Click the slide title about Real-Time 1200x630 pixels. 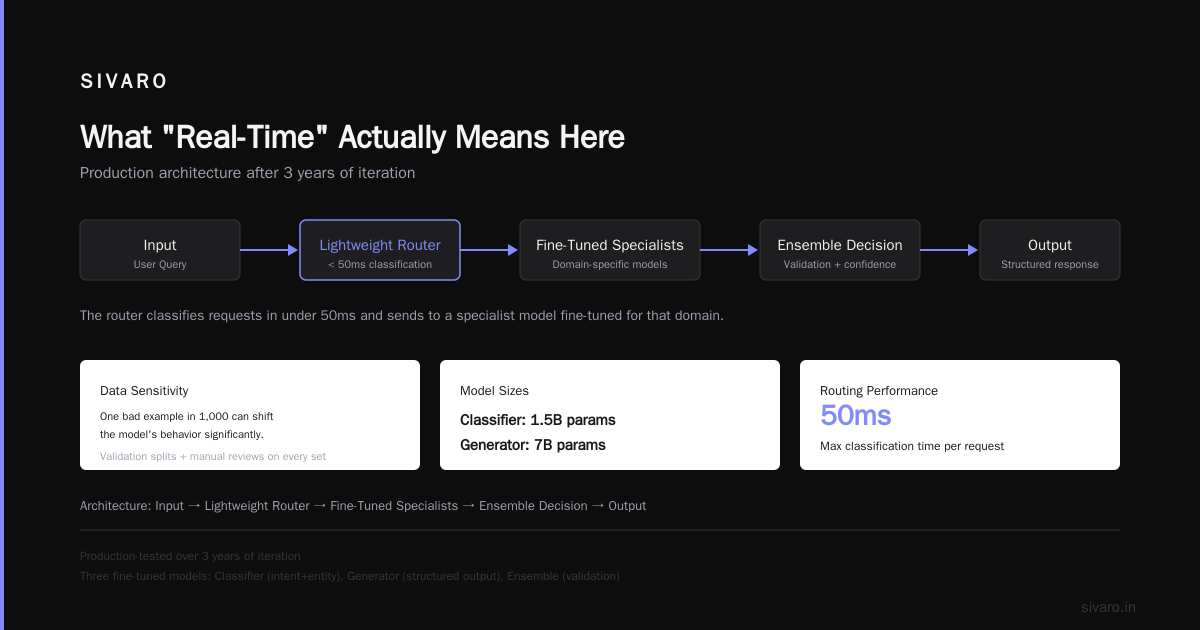[352, 137]
